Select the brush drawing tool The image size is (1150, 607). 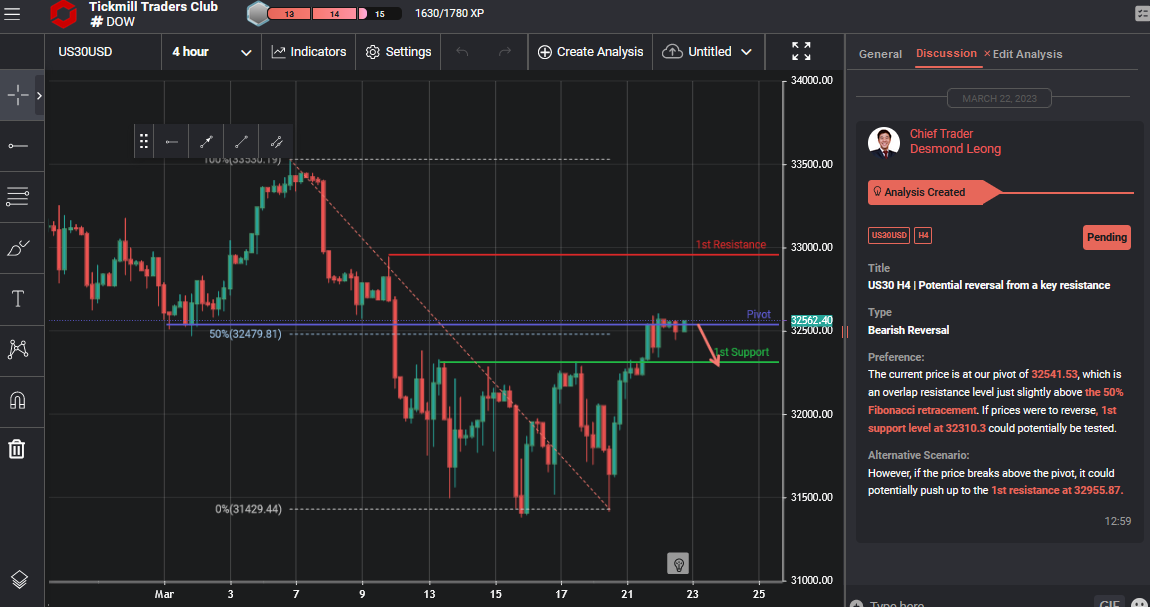[x=18, y=249]
